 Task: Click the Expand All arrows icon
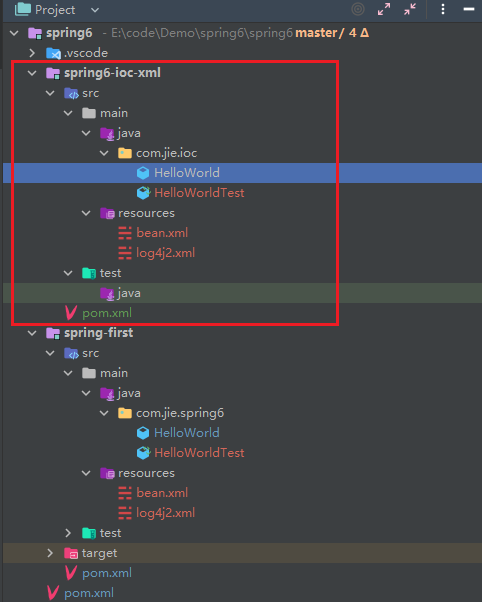click(384, 9)
